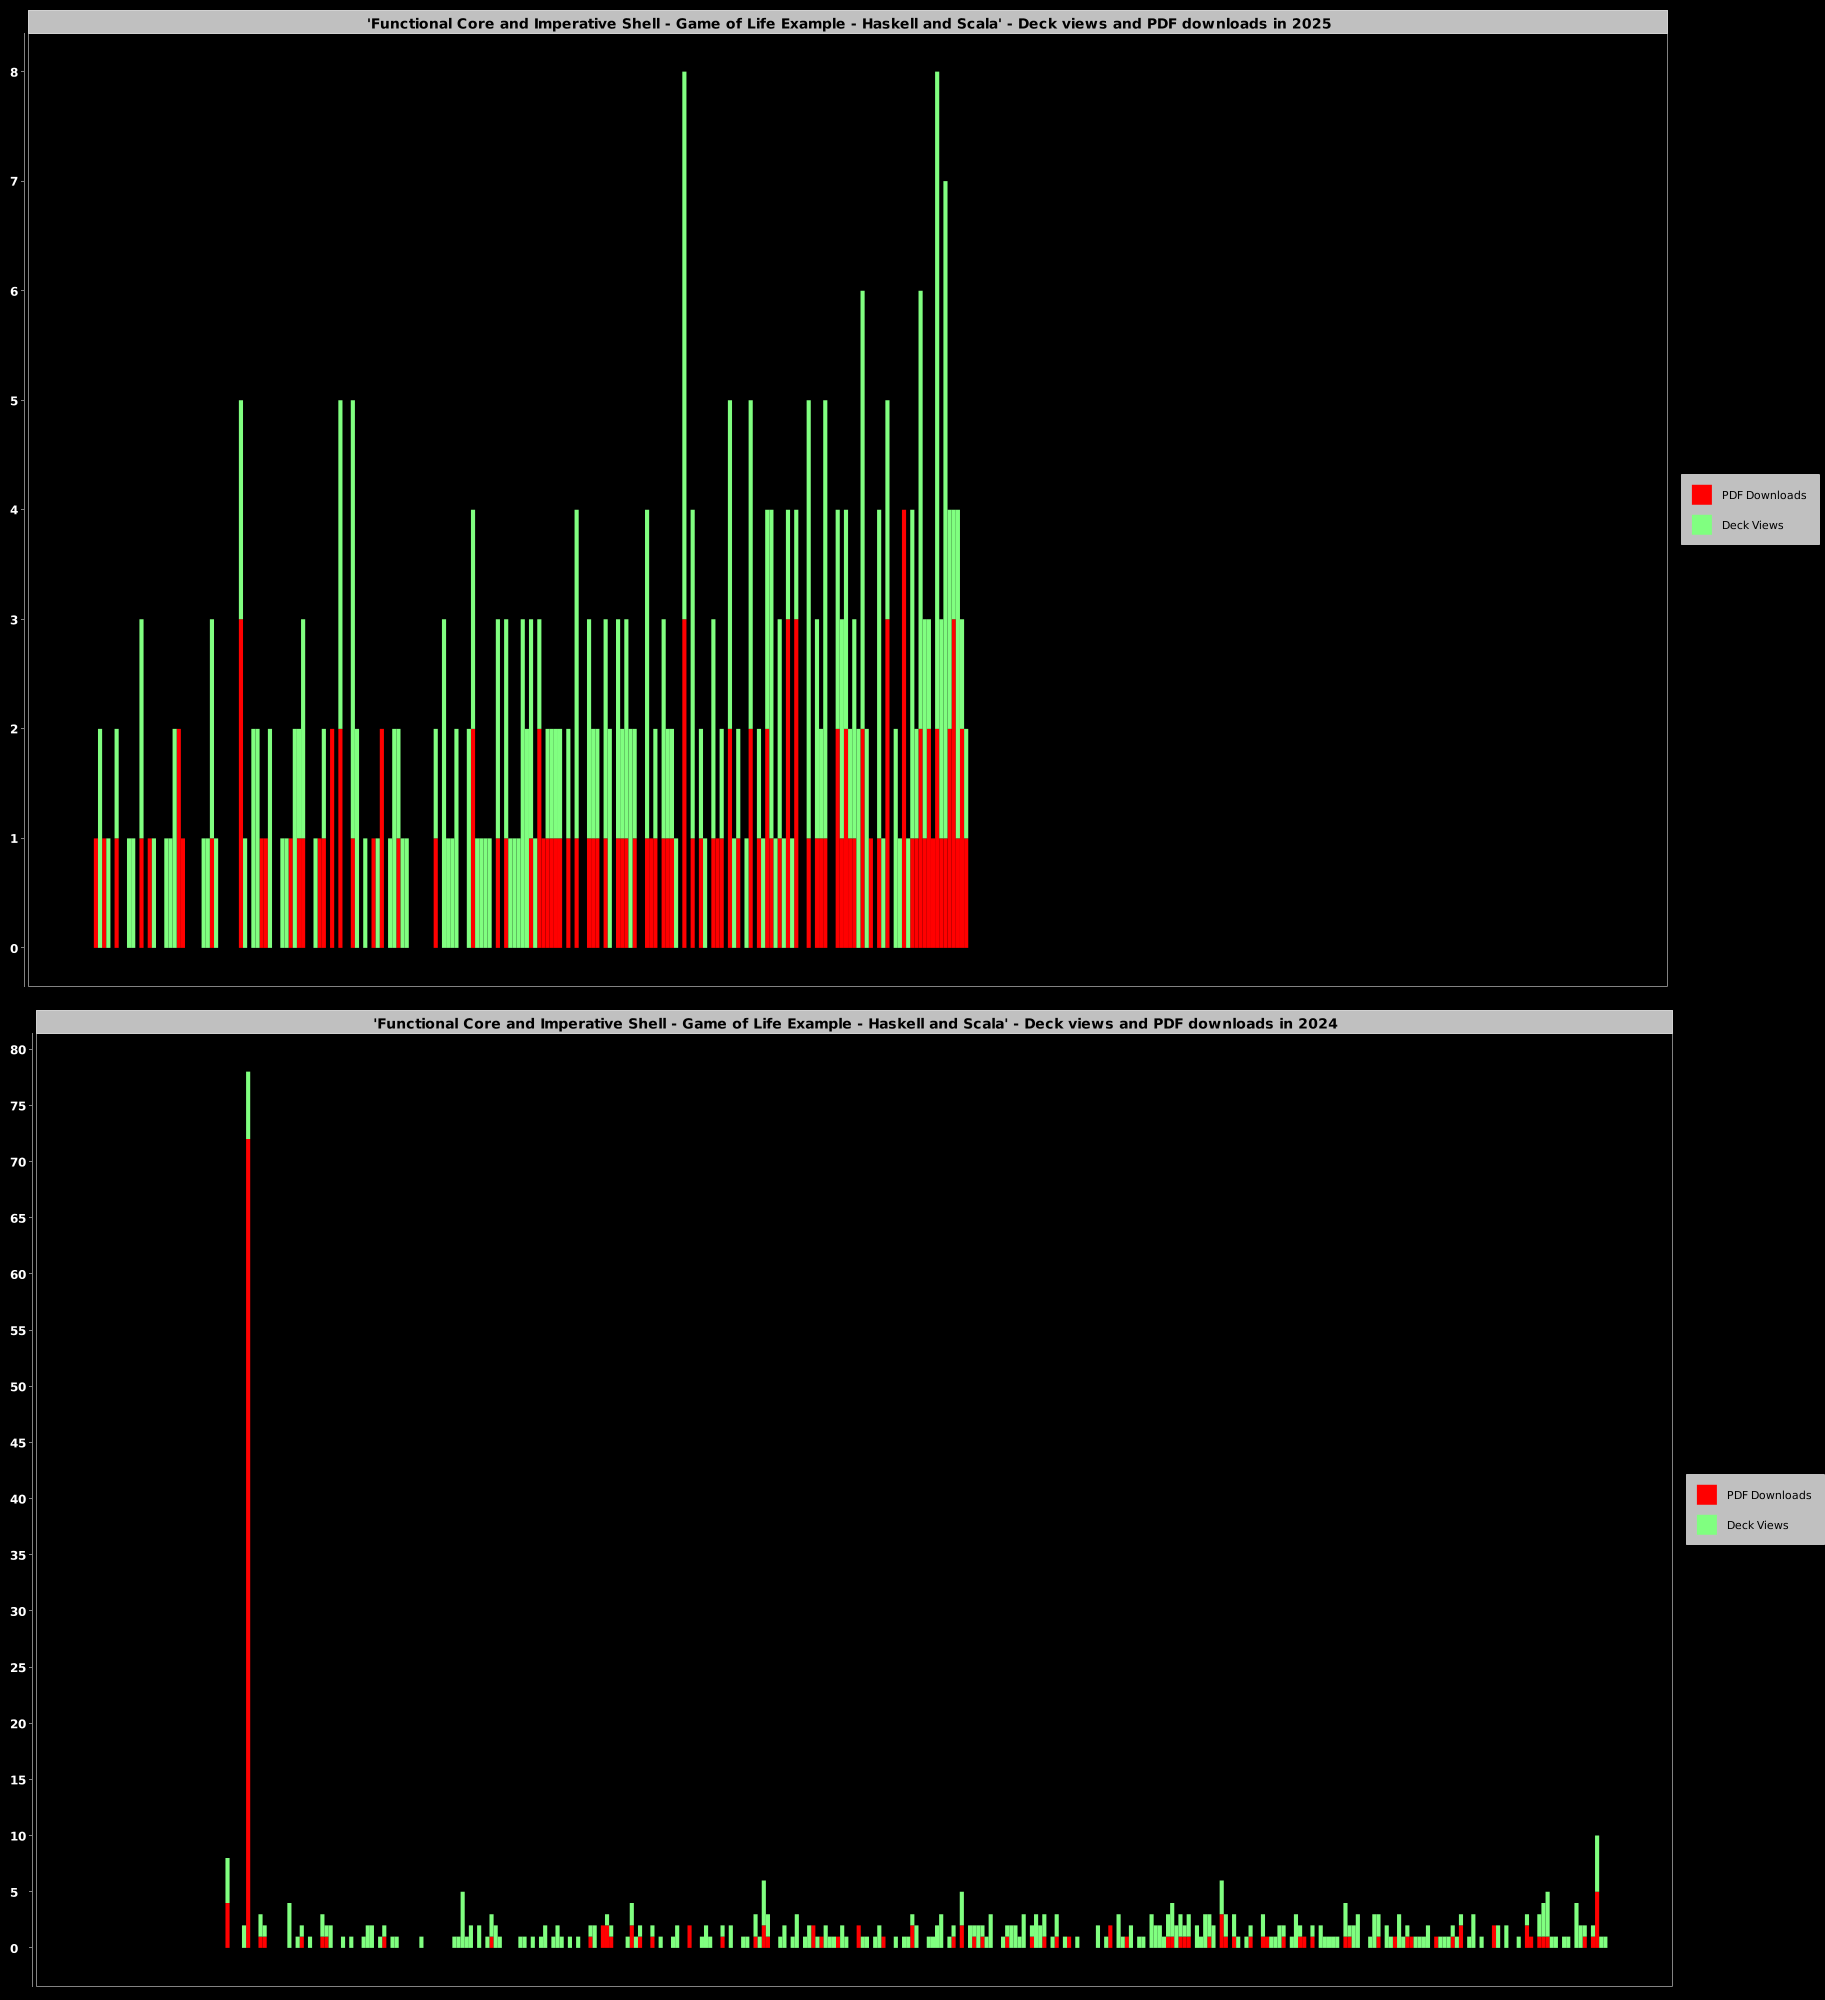Click the y-axis label 80 in 2024 chart

[x=18, y=1050]
